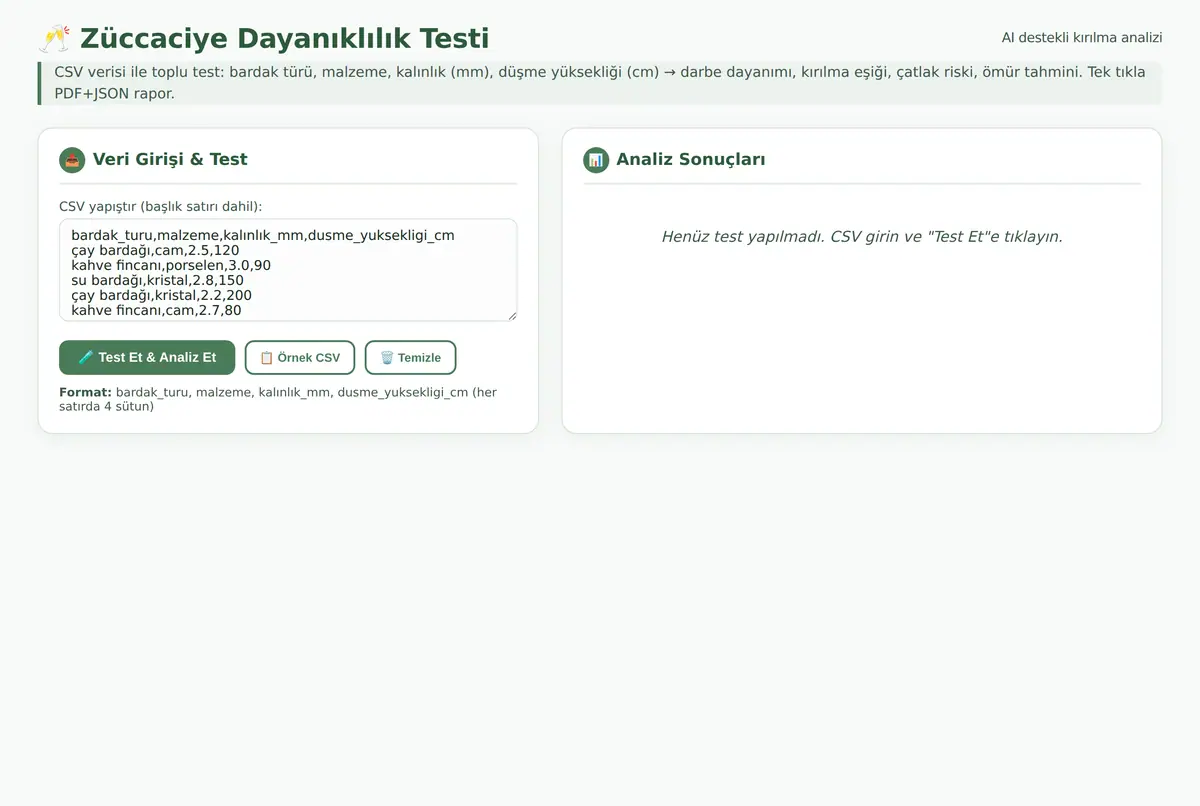Clear the input with Temizle button
This screenshot has height=806, width=1200.
pyautogui.click(x=410, y=358)
